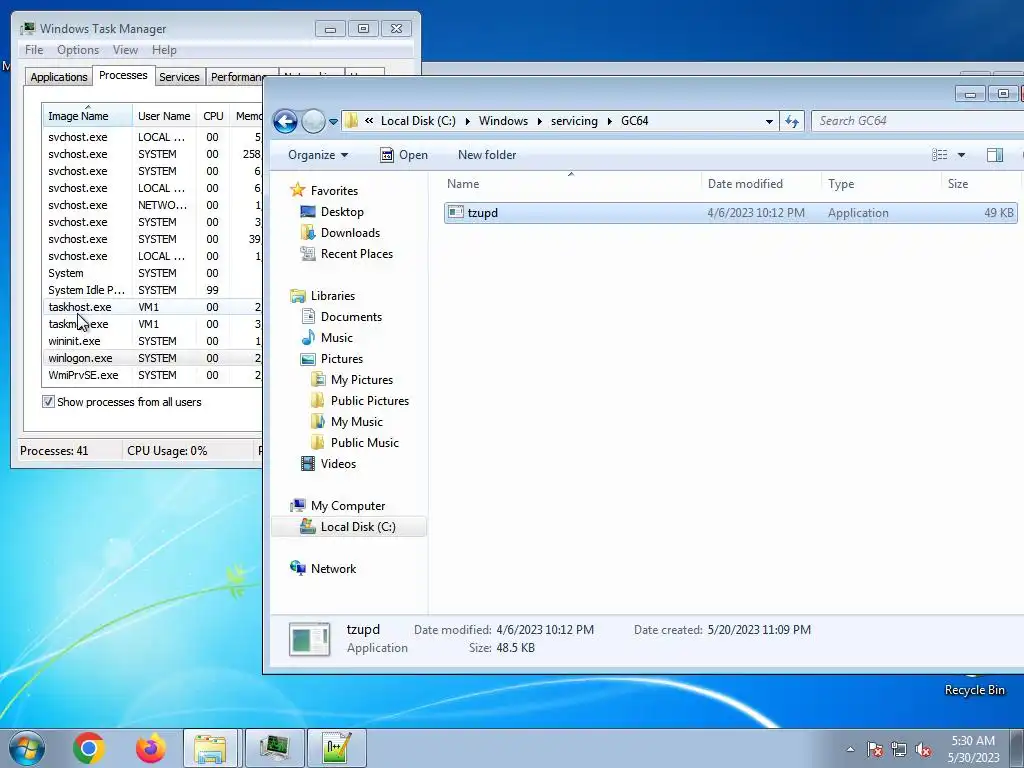Click the Change your view icon
Image resolution: width=1024 pixels, height=768 pixels.
click(940, 155)
